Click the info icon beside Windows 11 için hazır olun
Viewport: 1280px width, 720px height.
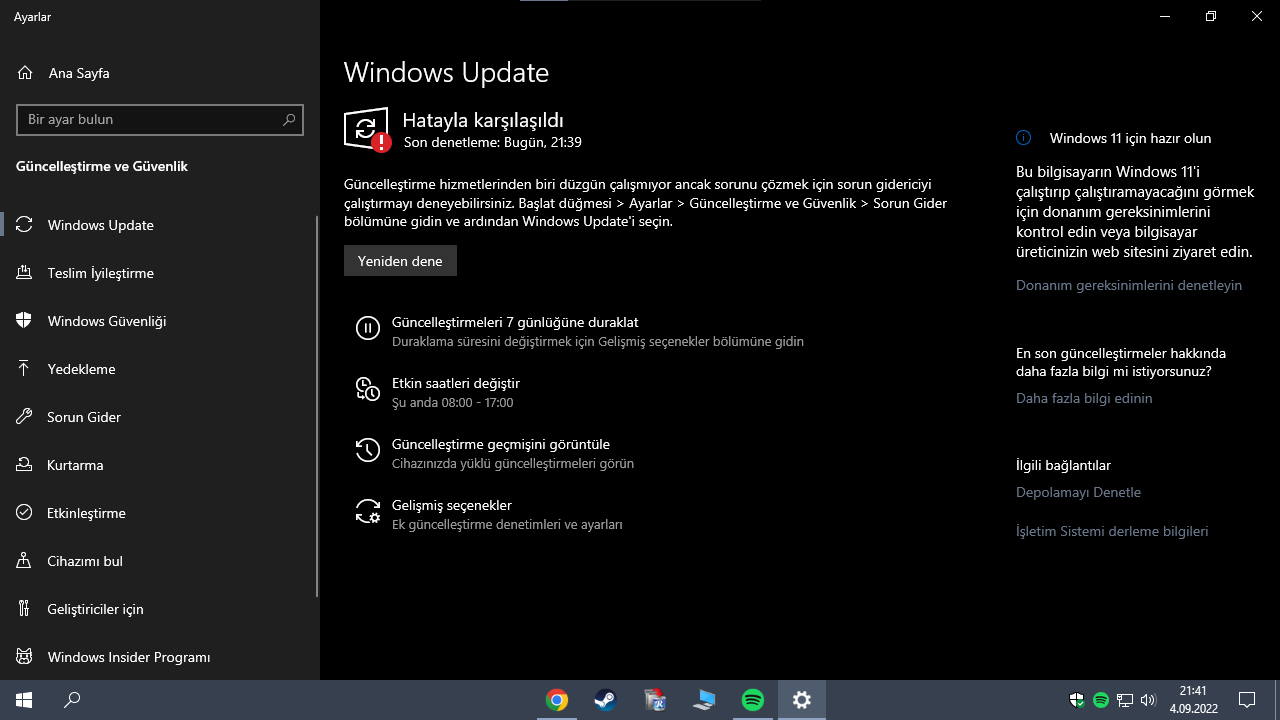click(x=1023, y=138)
